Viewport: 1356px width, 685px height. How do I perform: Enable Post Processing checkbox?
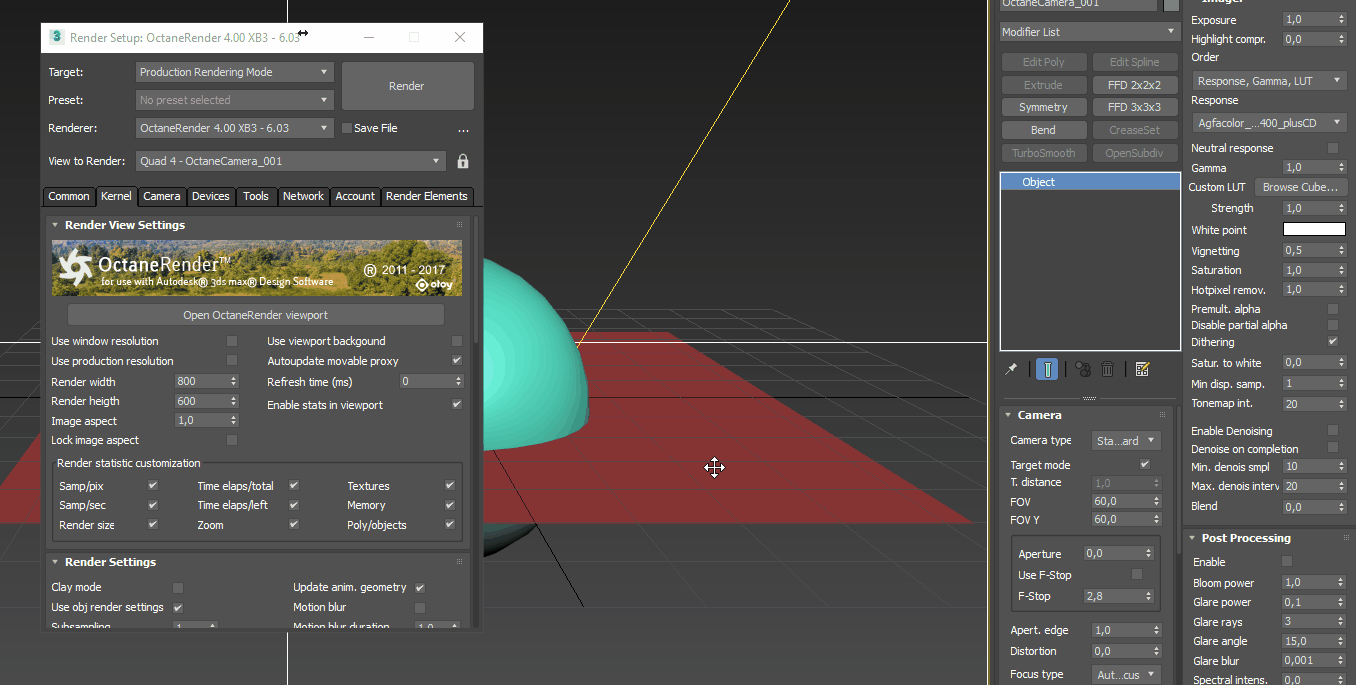(1287, 561)
